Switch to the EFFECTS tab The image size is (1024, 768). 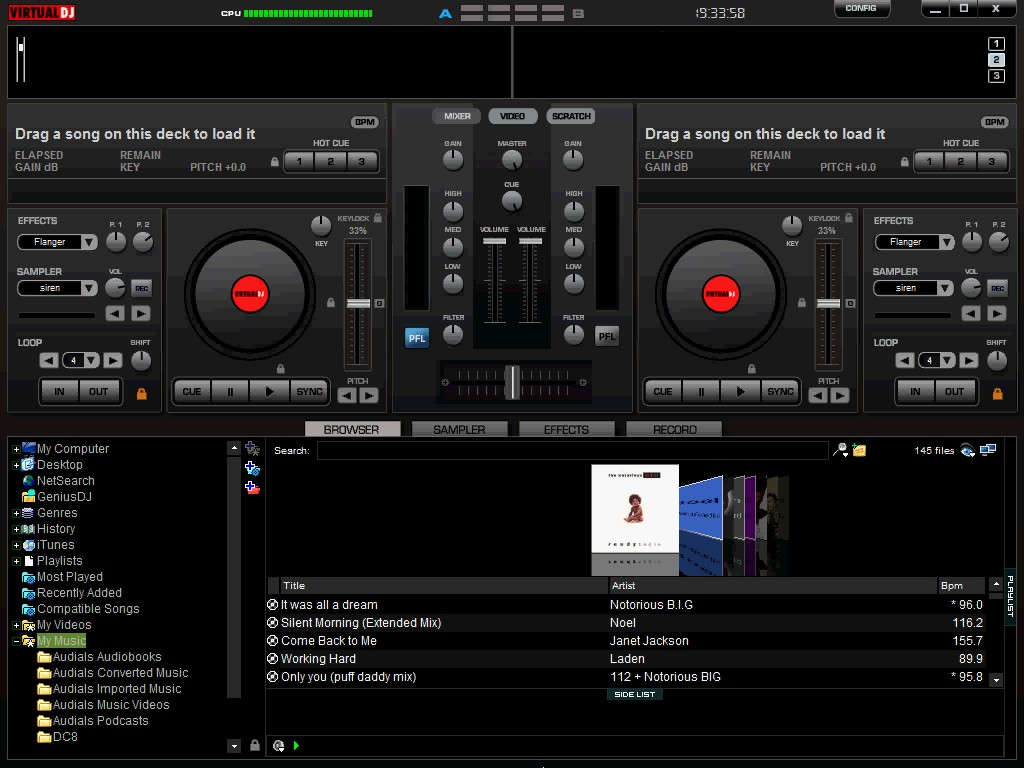pyautogui.click(x=566, y=429)
